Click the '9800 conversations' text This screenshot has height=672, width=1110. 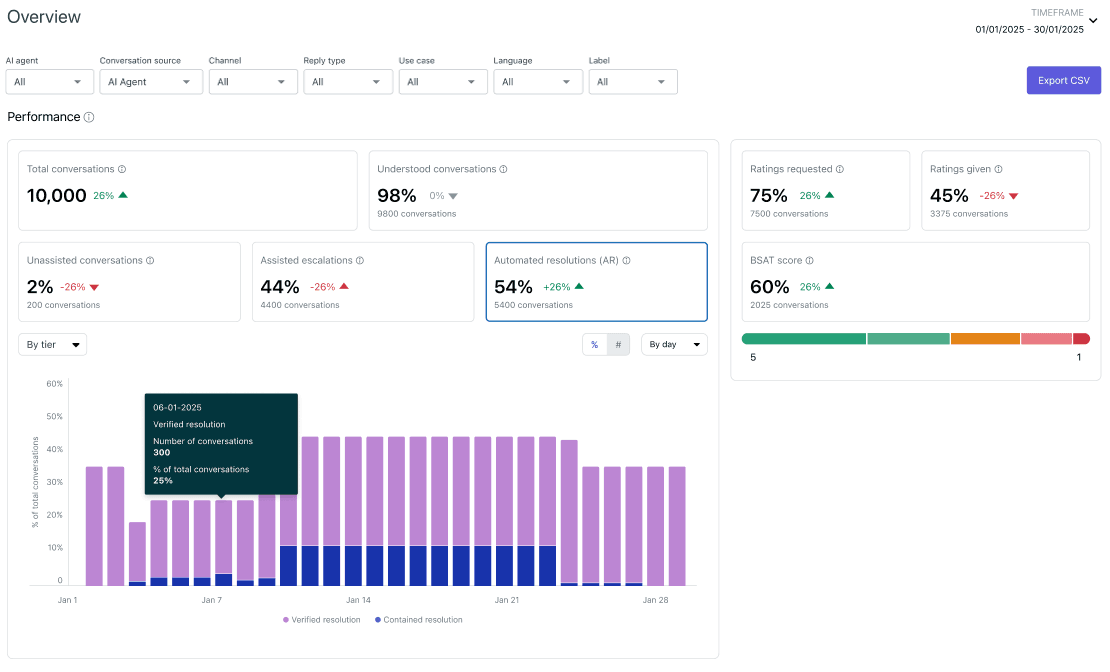417,214
